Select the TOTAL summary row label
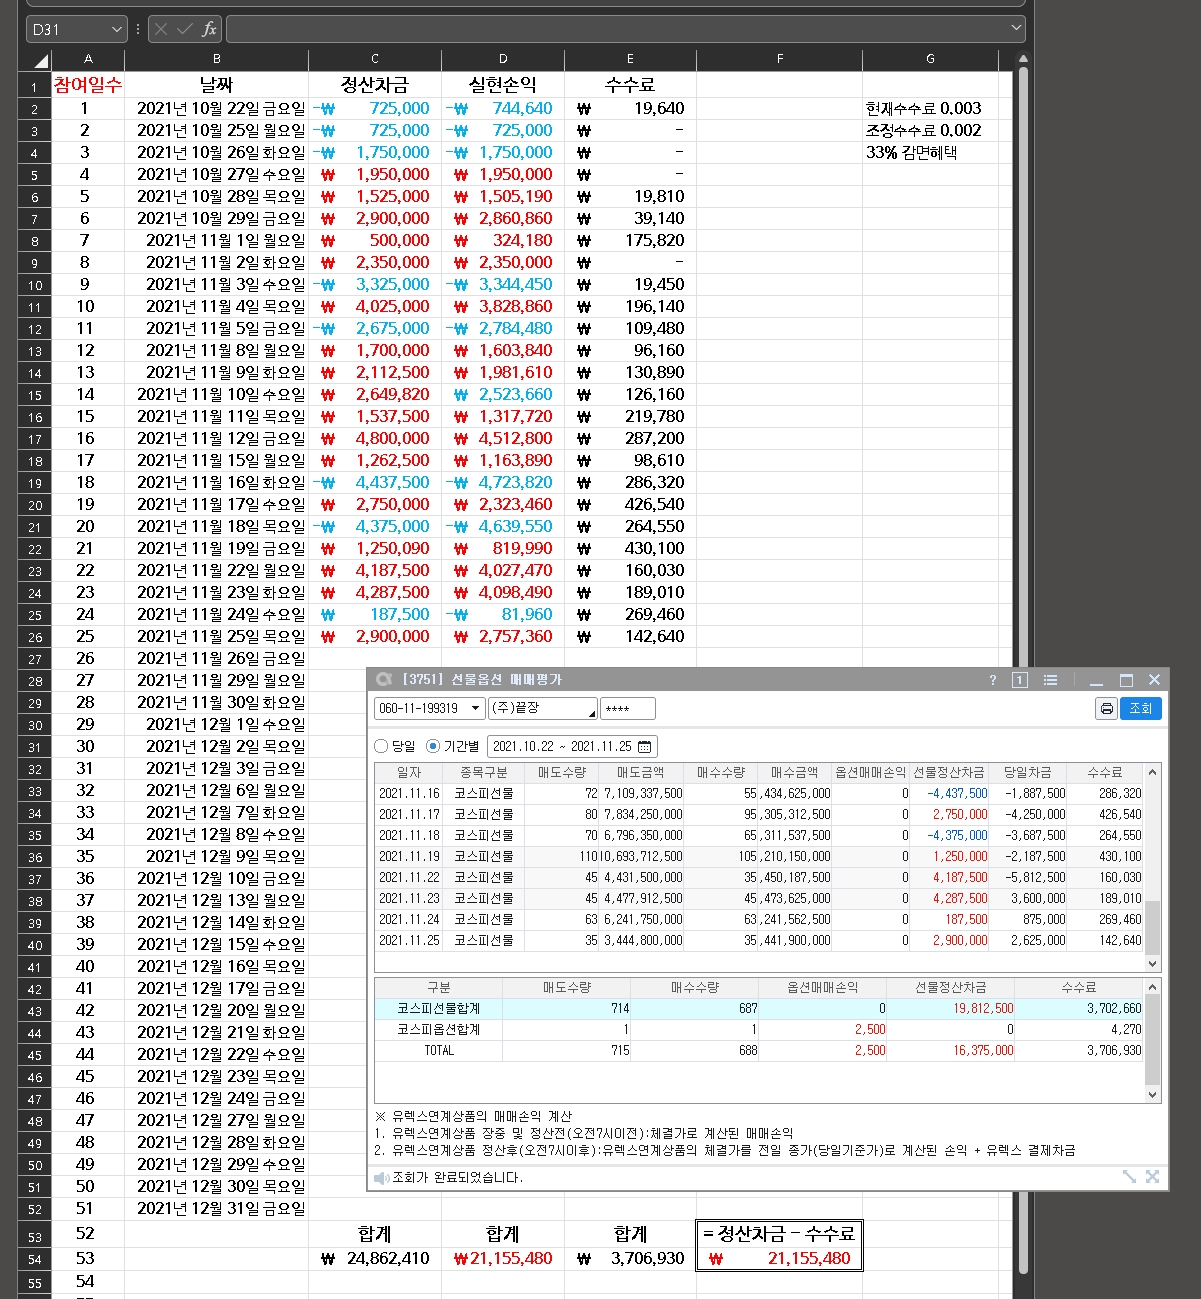The width and height of the screenshot is (1201, 1299). [x=439, y=1050]
